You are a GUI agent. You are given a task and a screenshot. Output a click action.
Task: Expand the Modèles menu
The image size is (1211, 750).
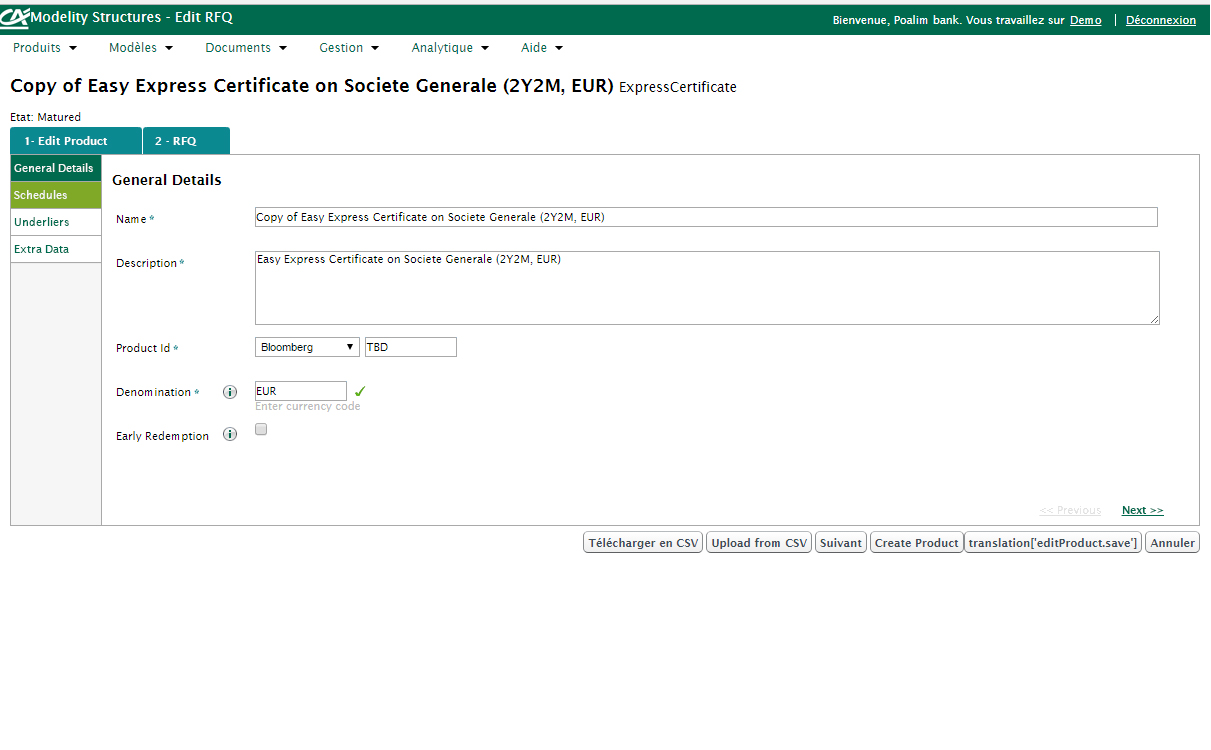click(x=141, y=48)
